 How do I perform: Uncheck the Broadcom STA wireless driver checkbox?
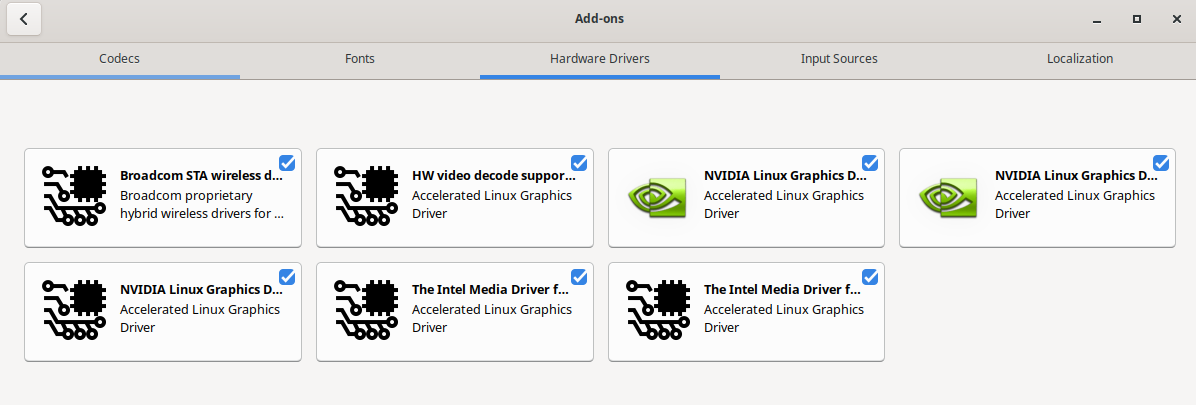point(287,162)
